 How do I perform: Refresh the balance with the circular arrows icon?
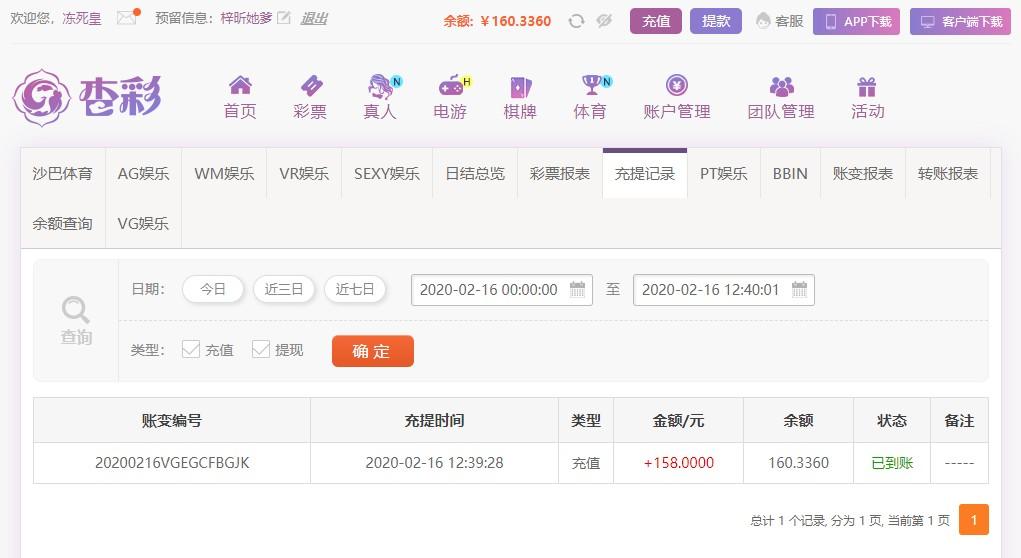(x=576, y=21)
